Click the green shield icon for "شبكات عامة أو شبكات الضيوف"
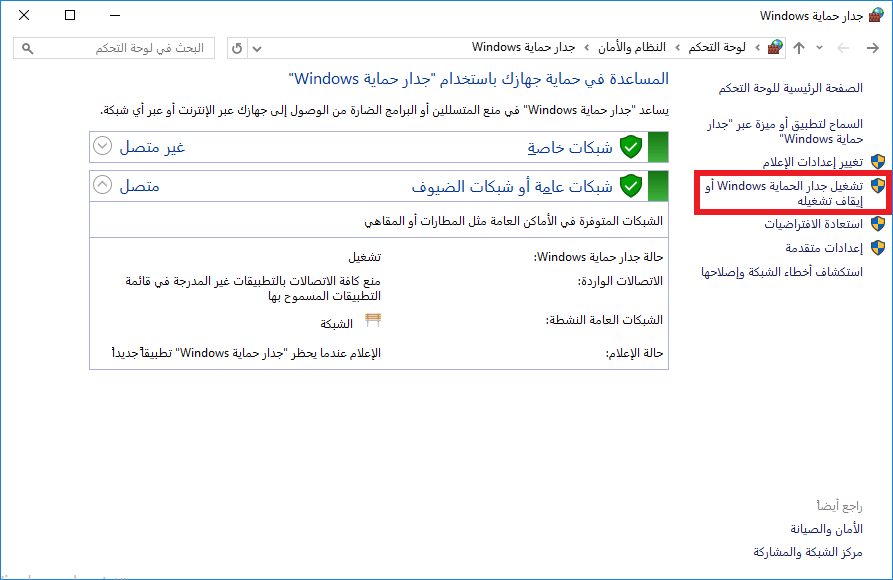This screenshot has width=893, height=580. coord(631,186)
